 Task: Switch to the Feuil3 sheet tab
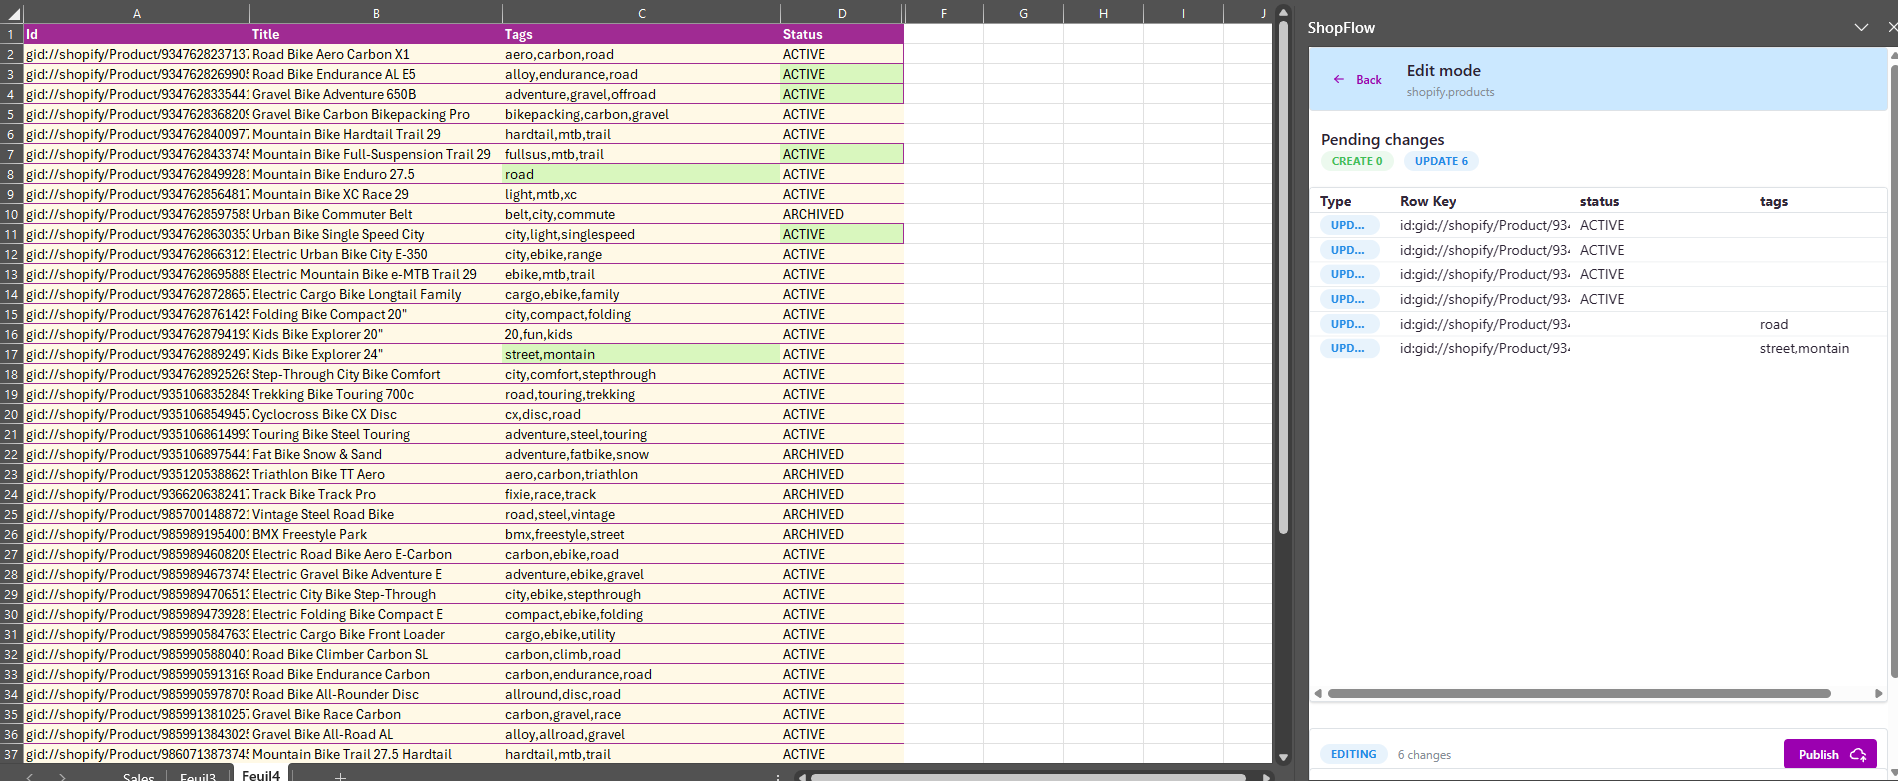tap(198, 776)
